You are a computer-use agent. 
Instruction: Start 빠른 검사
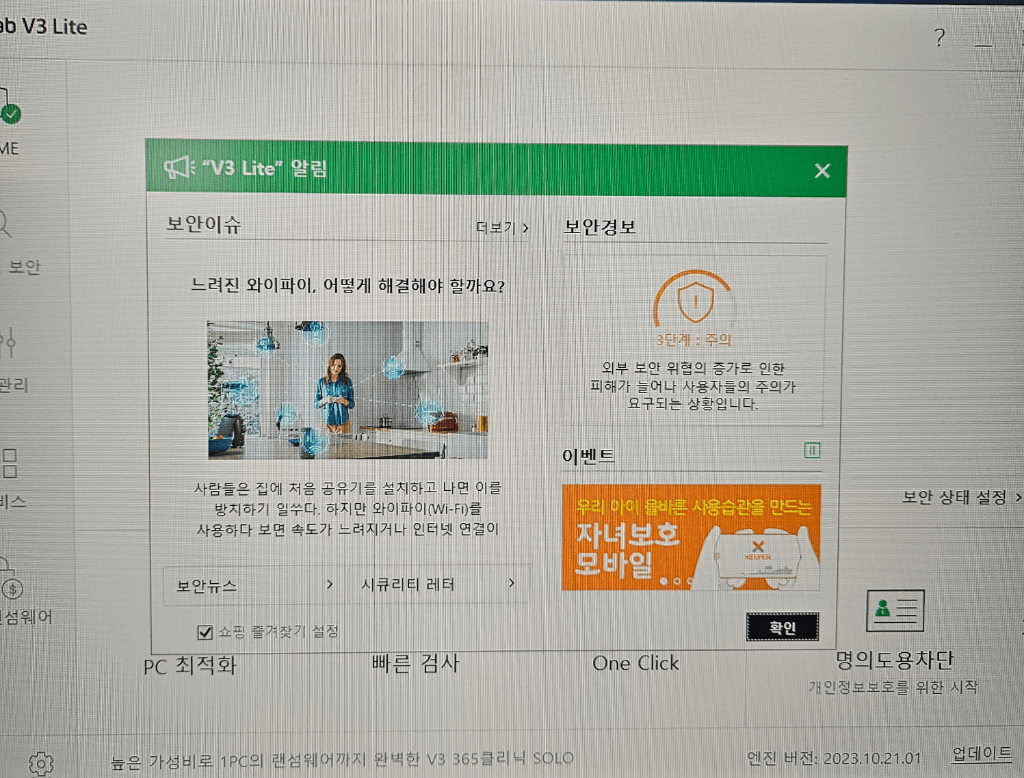415,663
